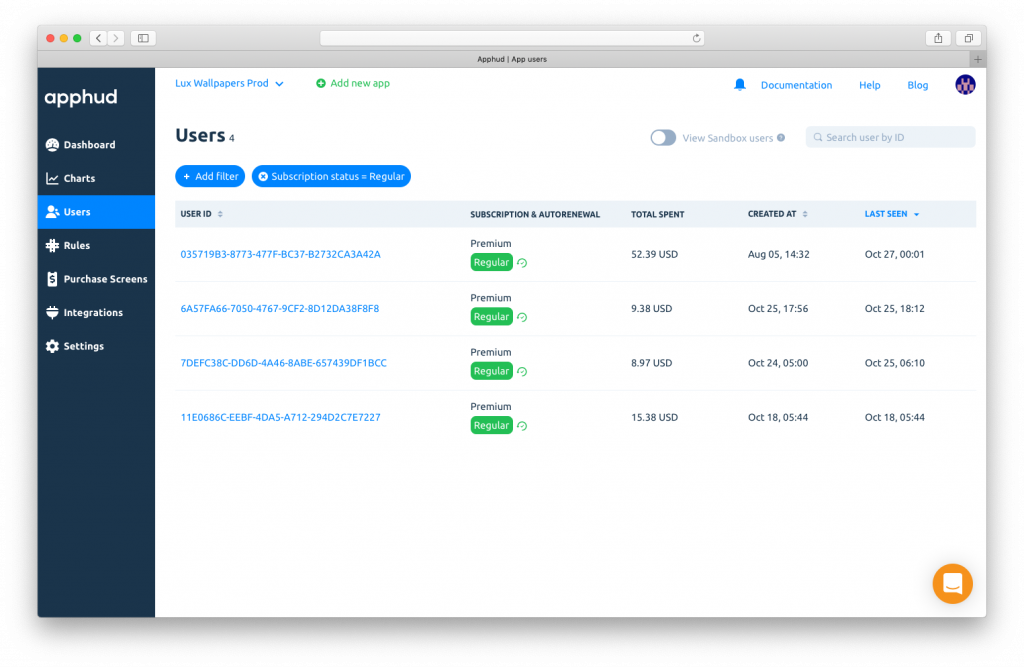Go back with browser back arrow
The width and height of the screenshot is (1024, 667).
coord(99,39)
